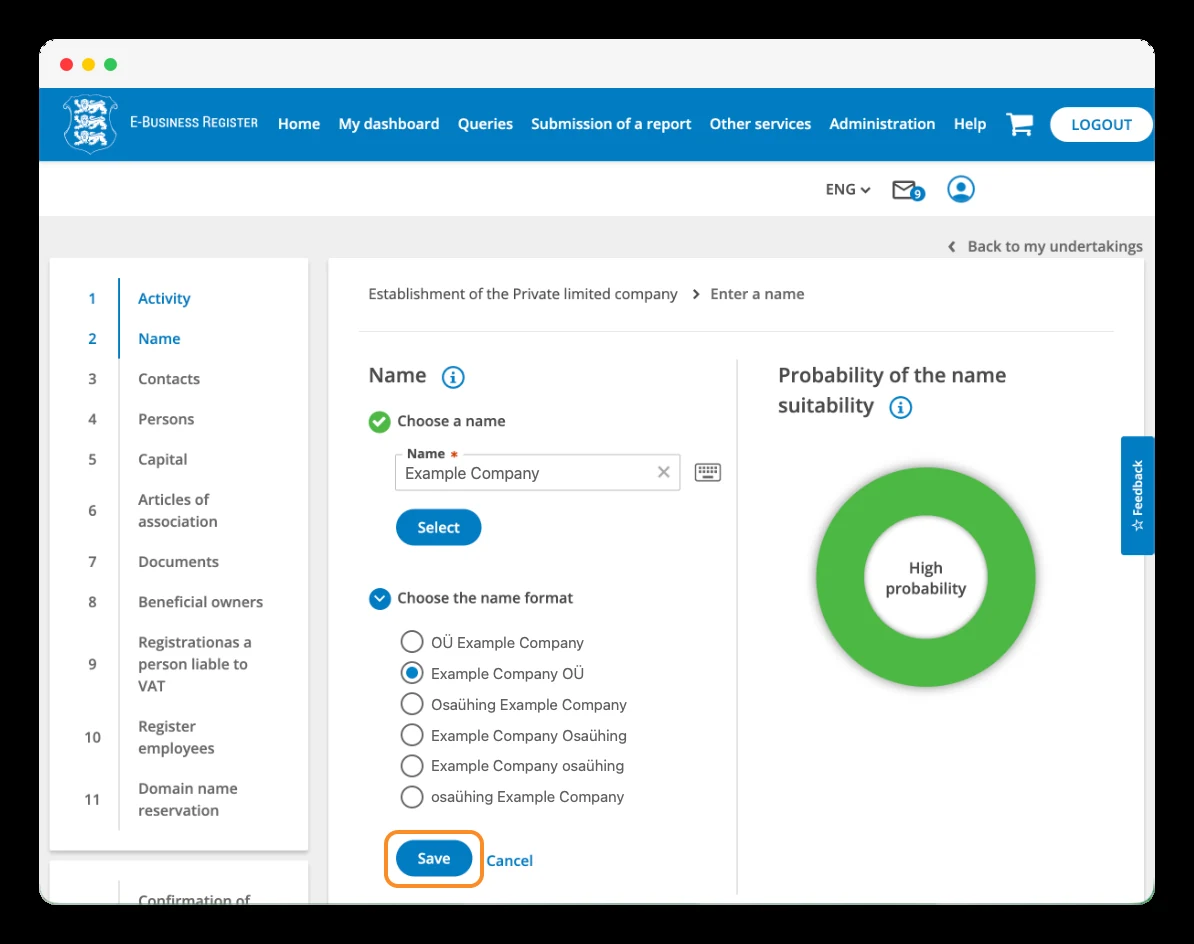This screenshot has height=944, width=1194.
Task: Log out with the LOGOUT button
Action: (1101, 125)
